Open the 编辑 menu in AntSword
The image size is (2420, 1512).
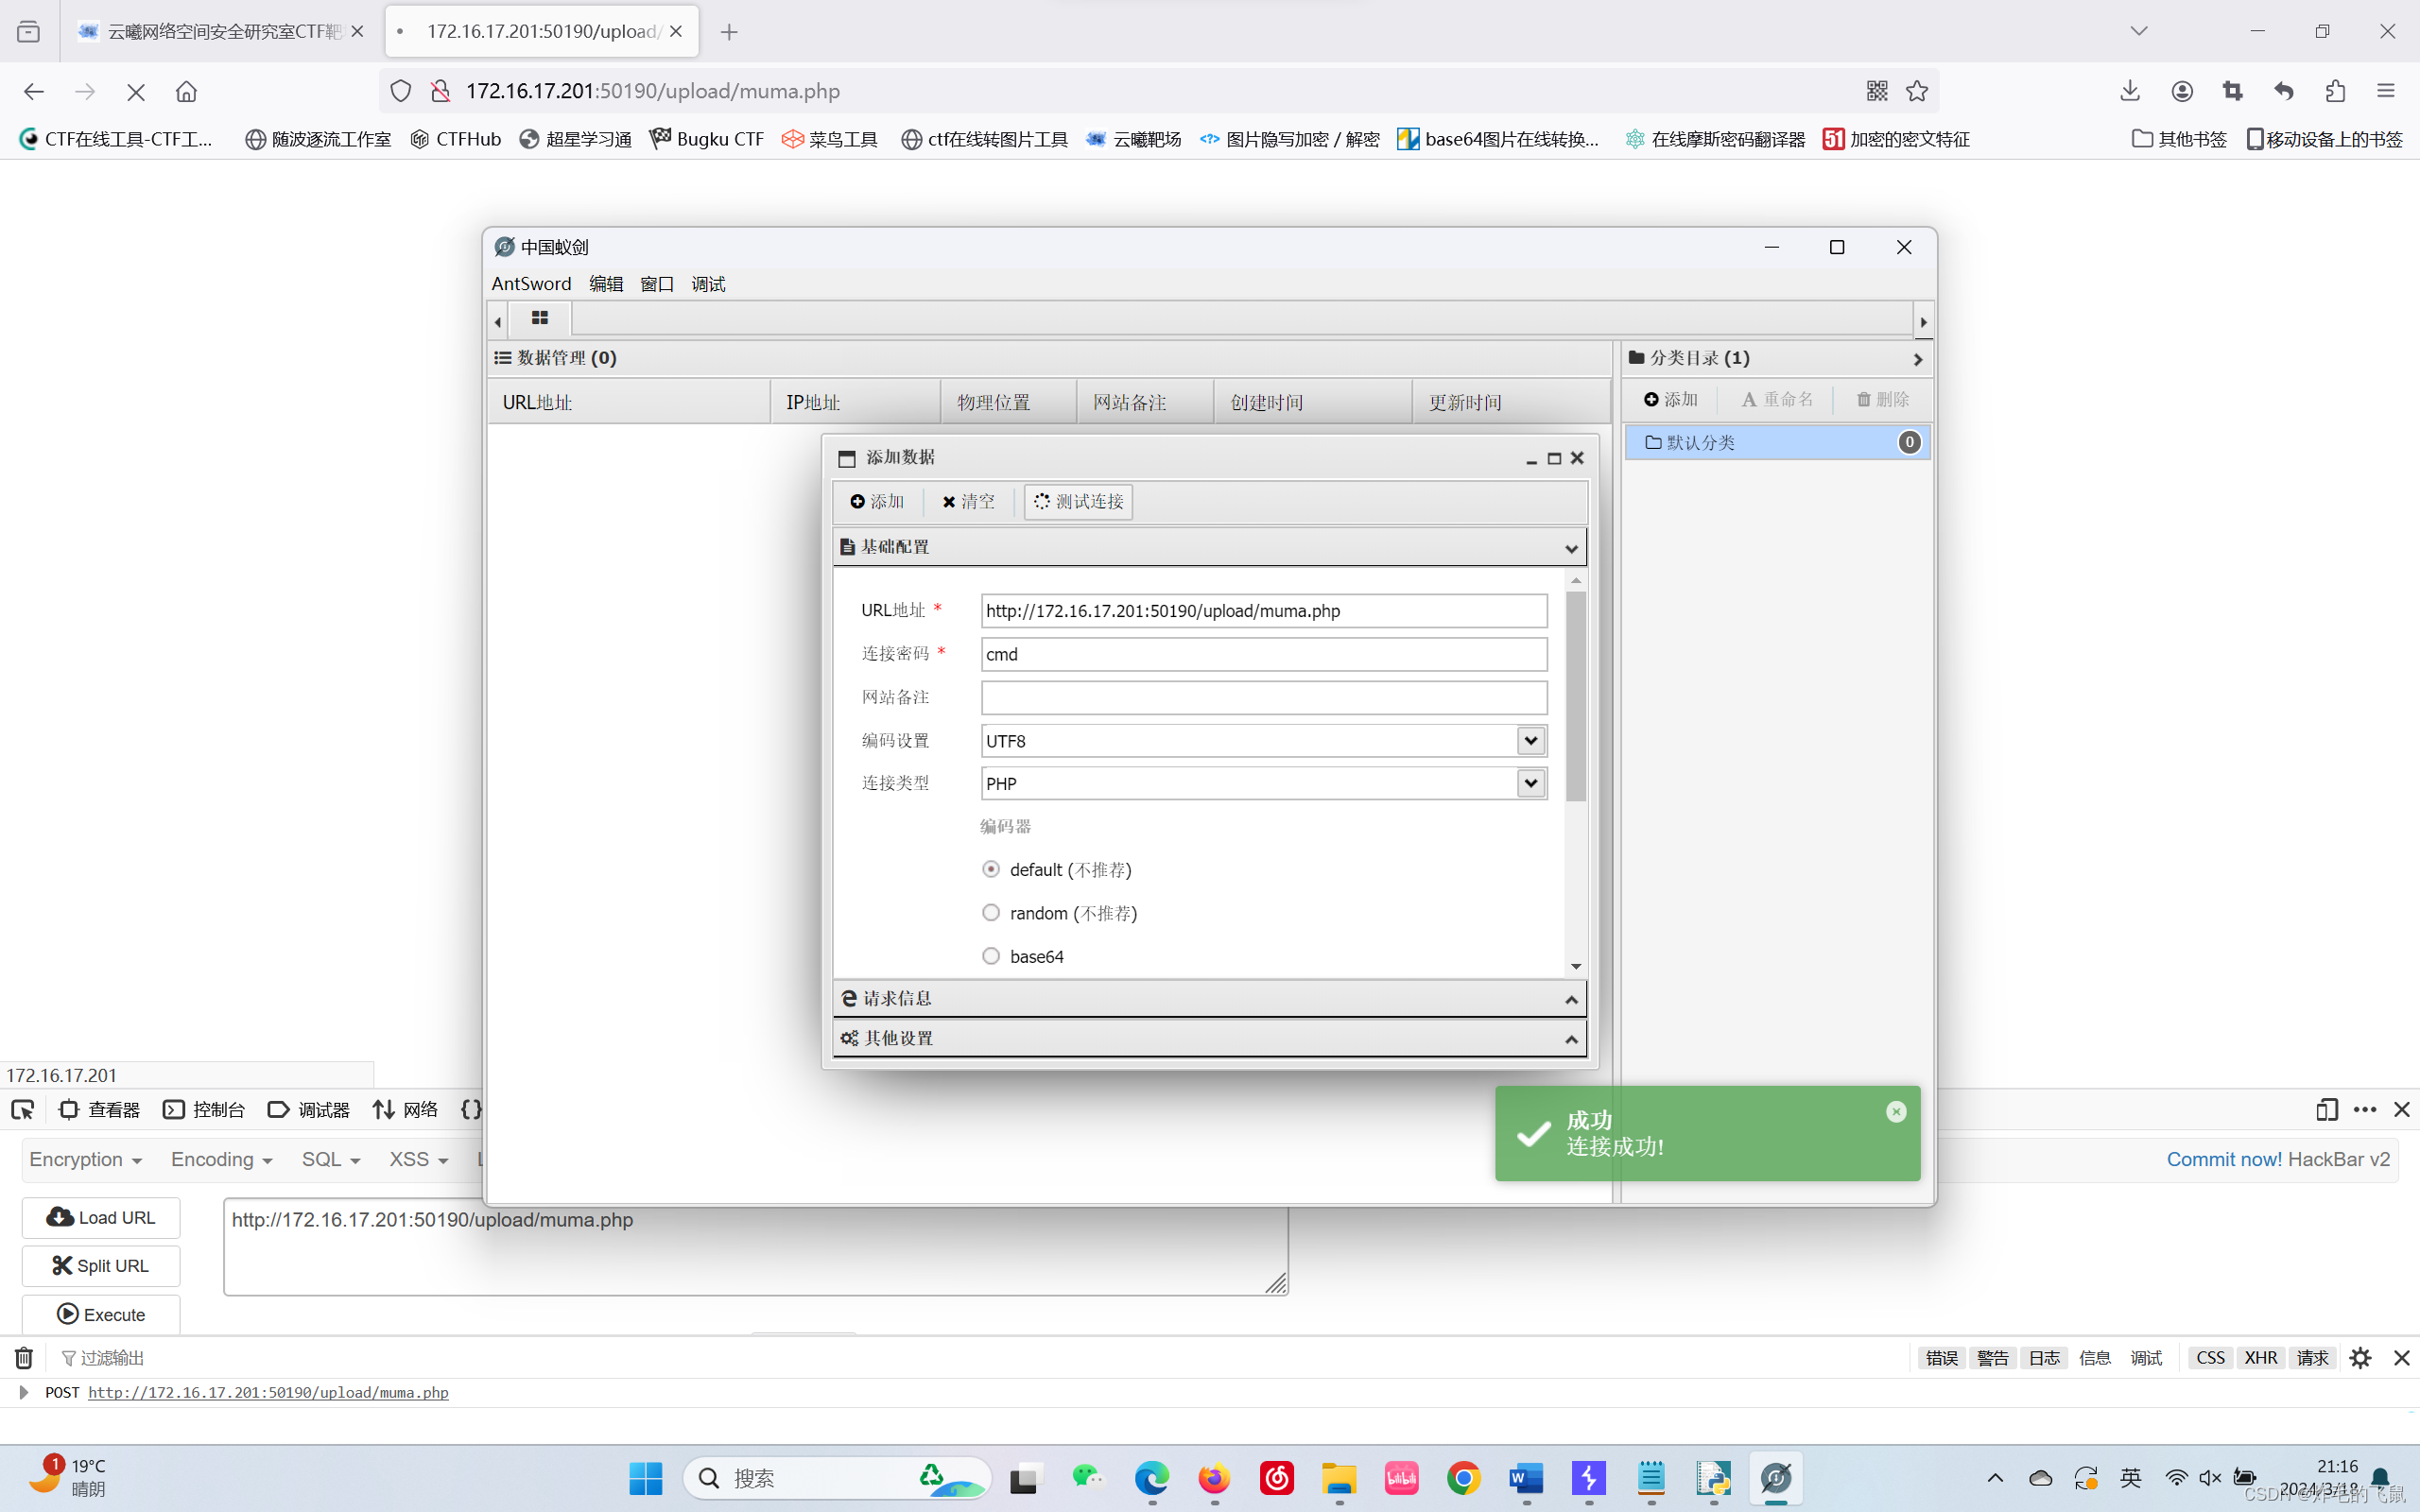coord(605,284)
